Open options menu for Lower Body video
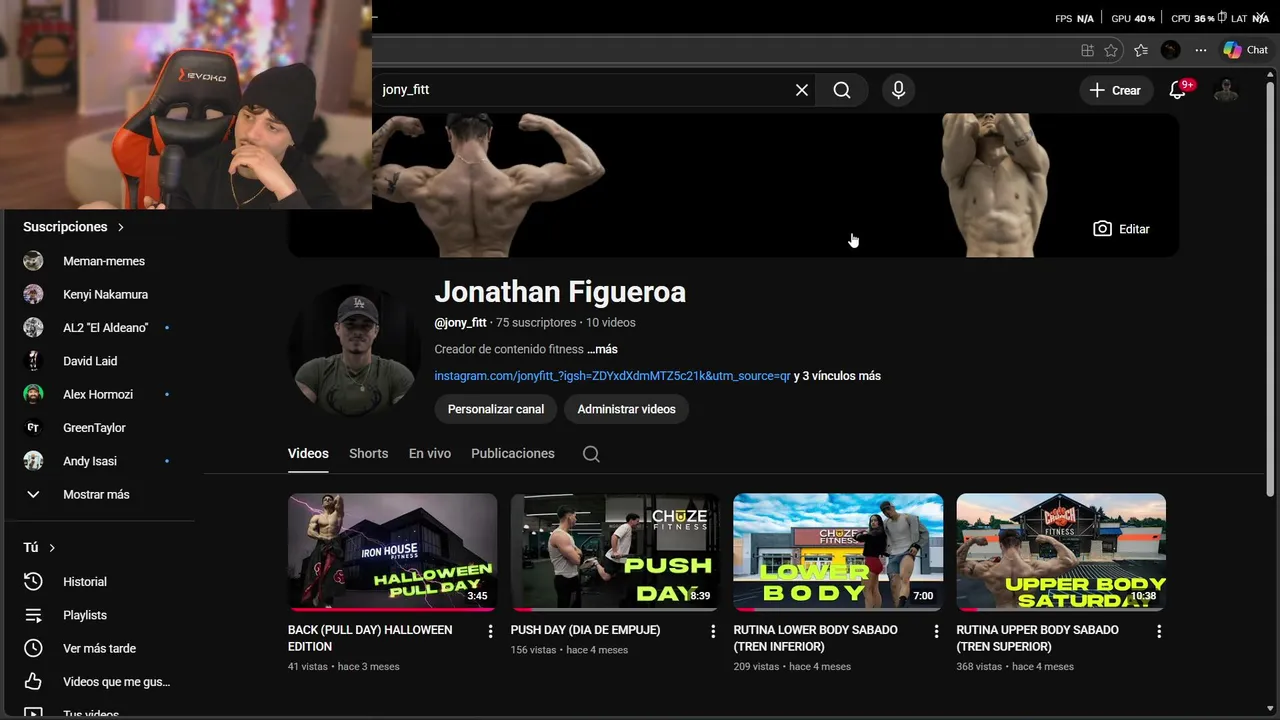 click(936, 631)
